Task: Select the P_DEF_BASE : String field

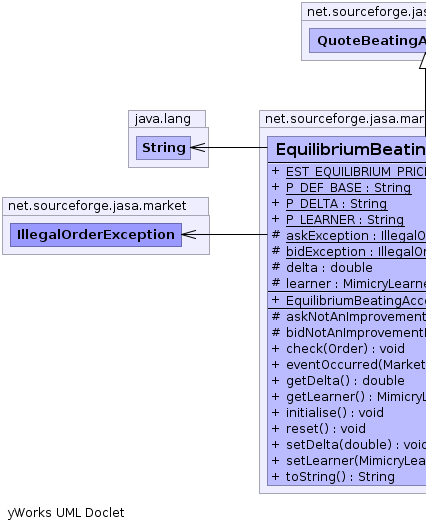Action: point(349,188)
